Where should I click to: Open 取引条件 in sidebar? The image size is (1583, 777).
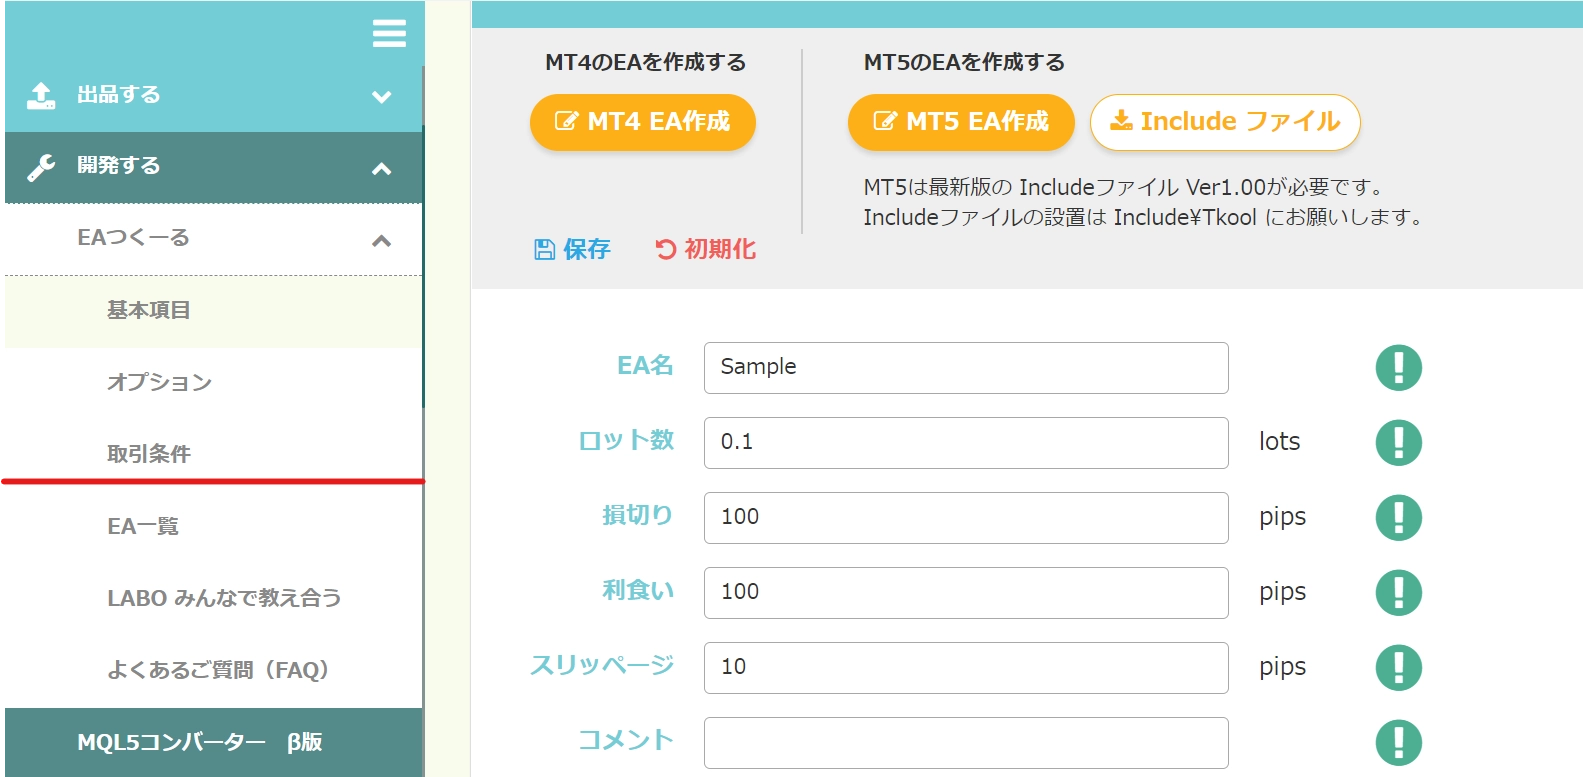213,455
